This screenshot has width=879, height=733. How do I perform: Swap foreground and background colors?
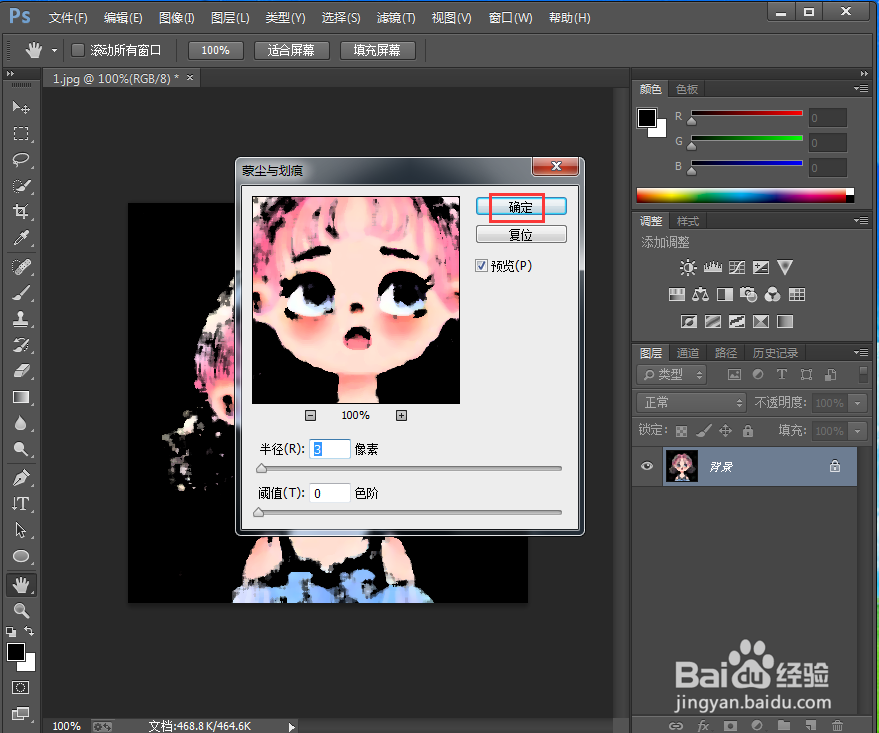click(x=29, y=631)
